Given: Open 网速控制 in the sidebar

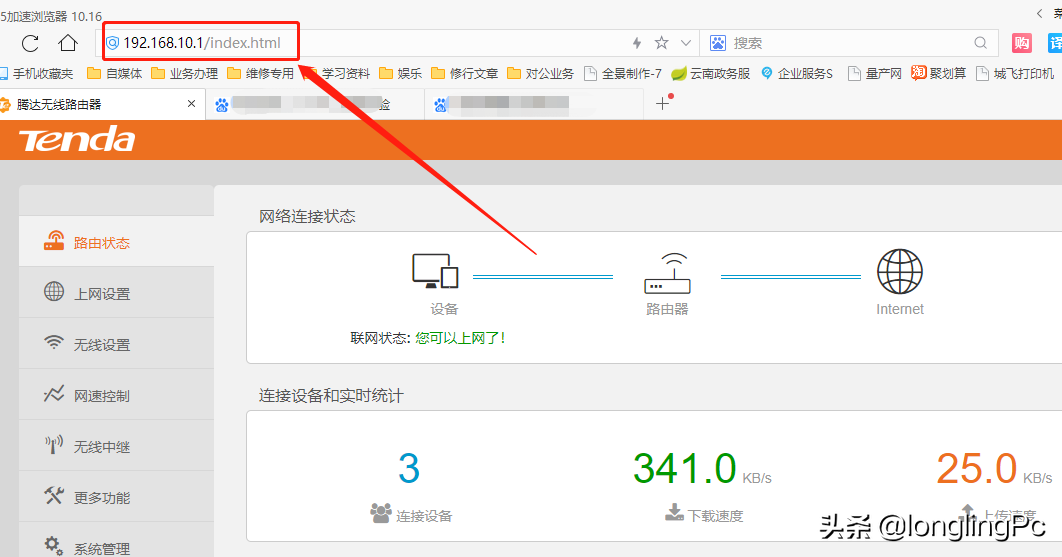Looking at the screenshot, I should (116, 395).
